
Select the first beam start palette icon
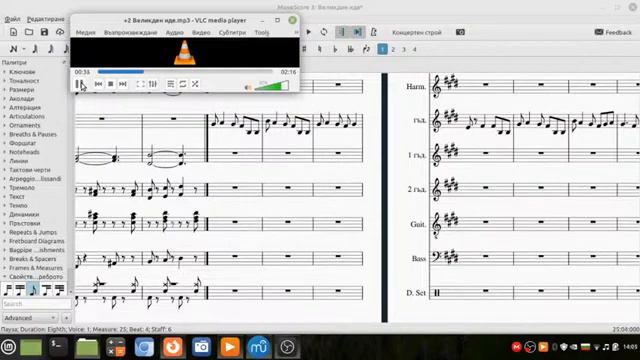[x=7, y=290]
